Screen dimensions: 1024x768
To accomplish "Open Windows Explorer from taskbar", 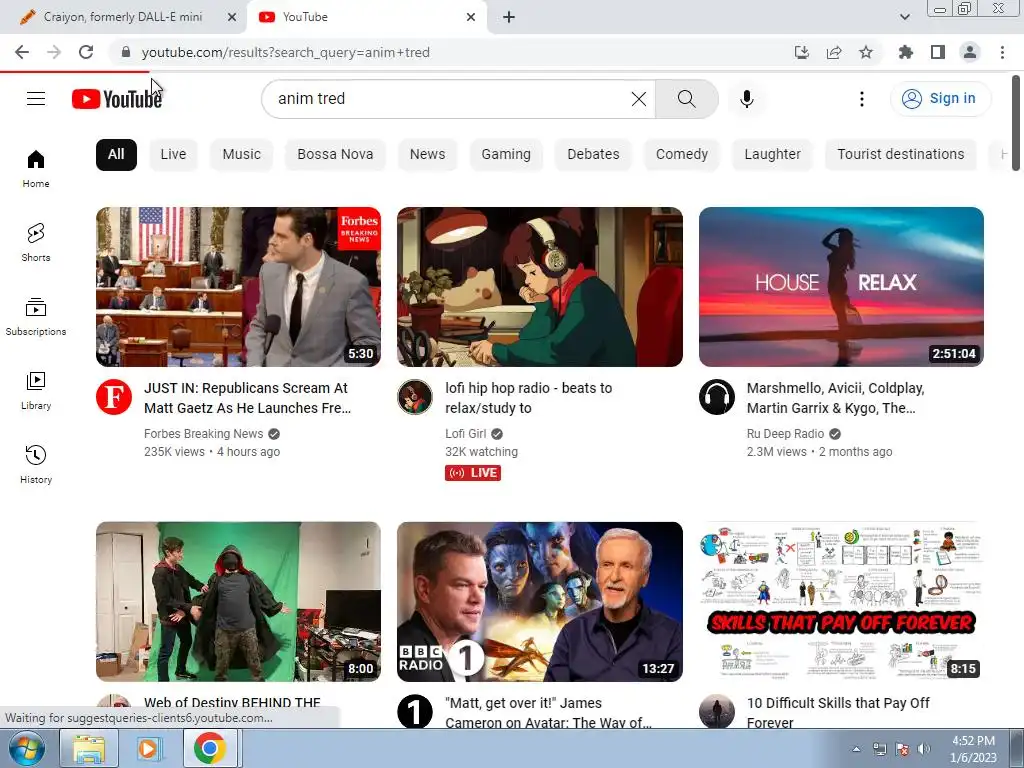I will click(88, 748).
